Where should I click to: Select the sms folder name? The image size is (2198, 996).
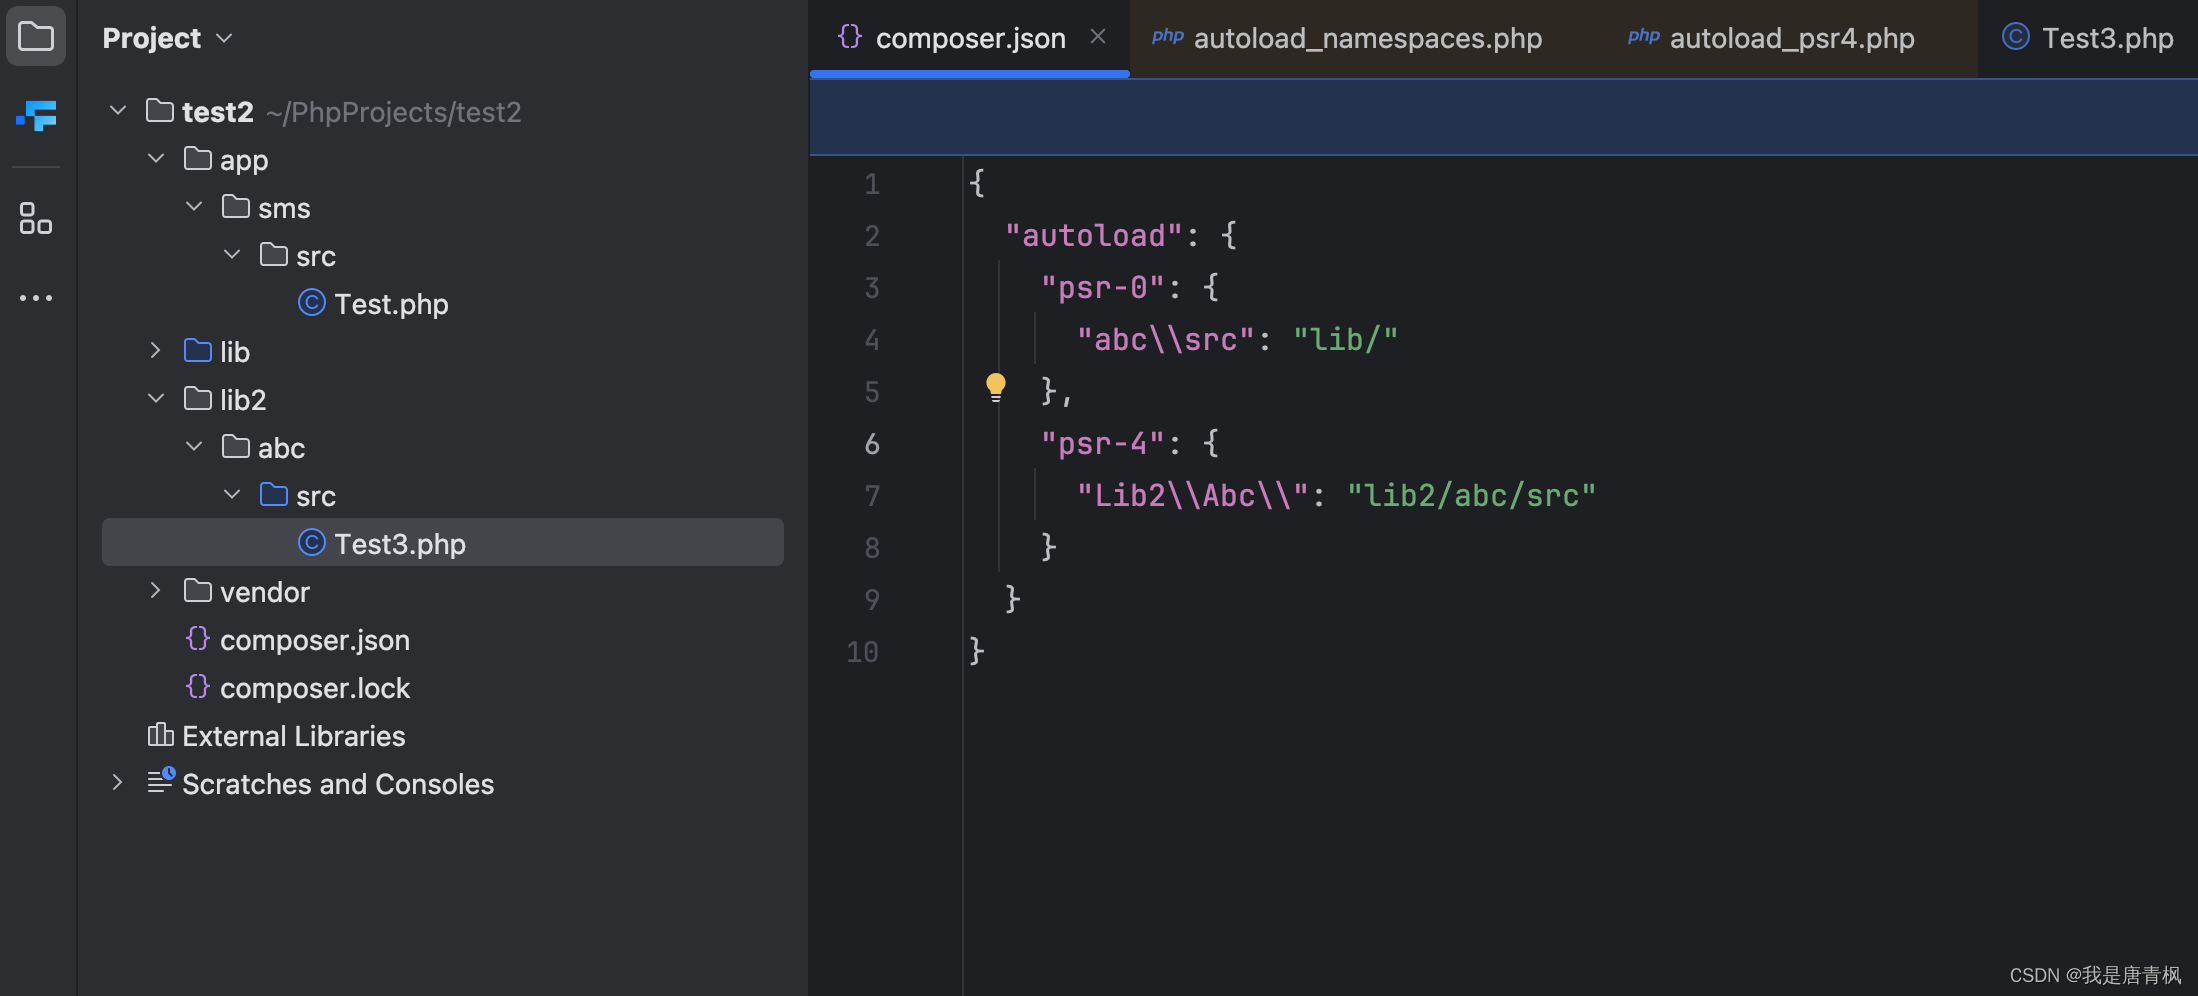click(x=284, y=208)
